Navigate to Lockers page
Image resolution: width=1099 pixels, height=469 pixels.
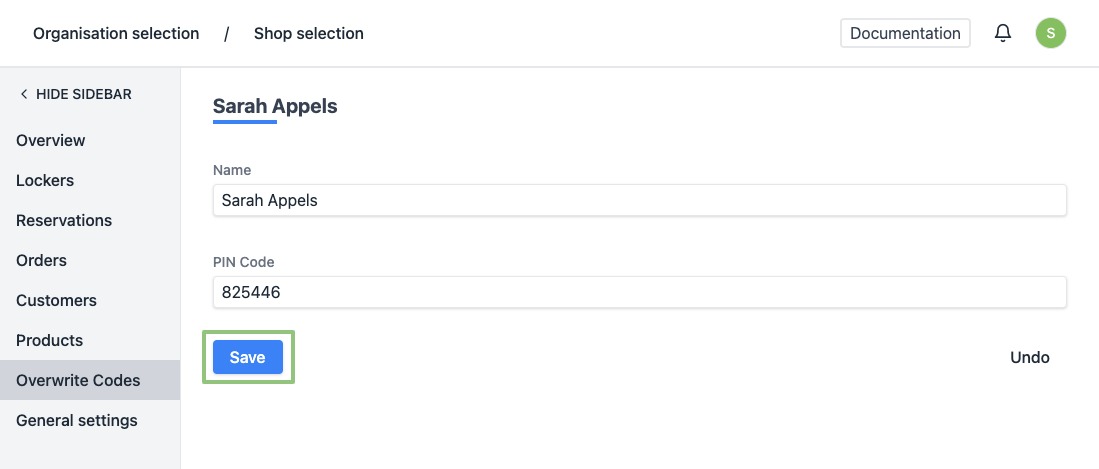pyautogui.click(x=45, y=180)
